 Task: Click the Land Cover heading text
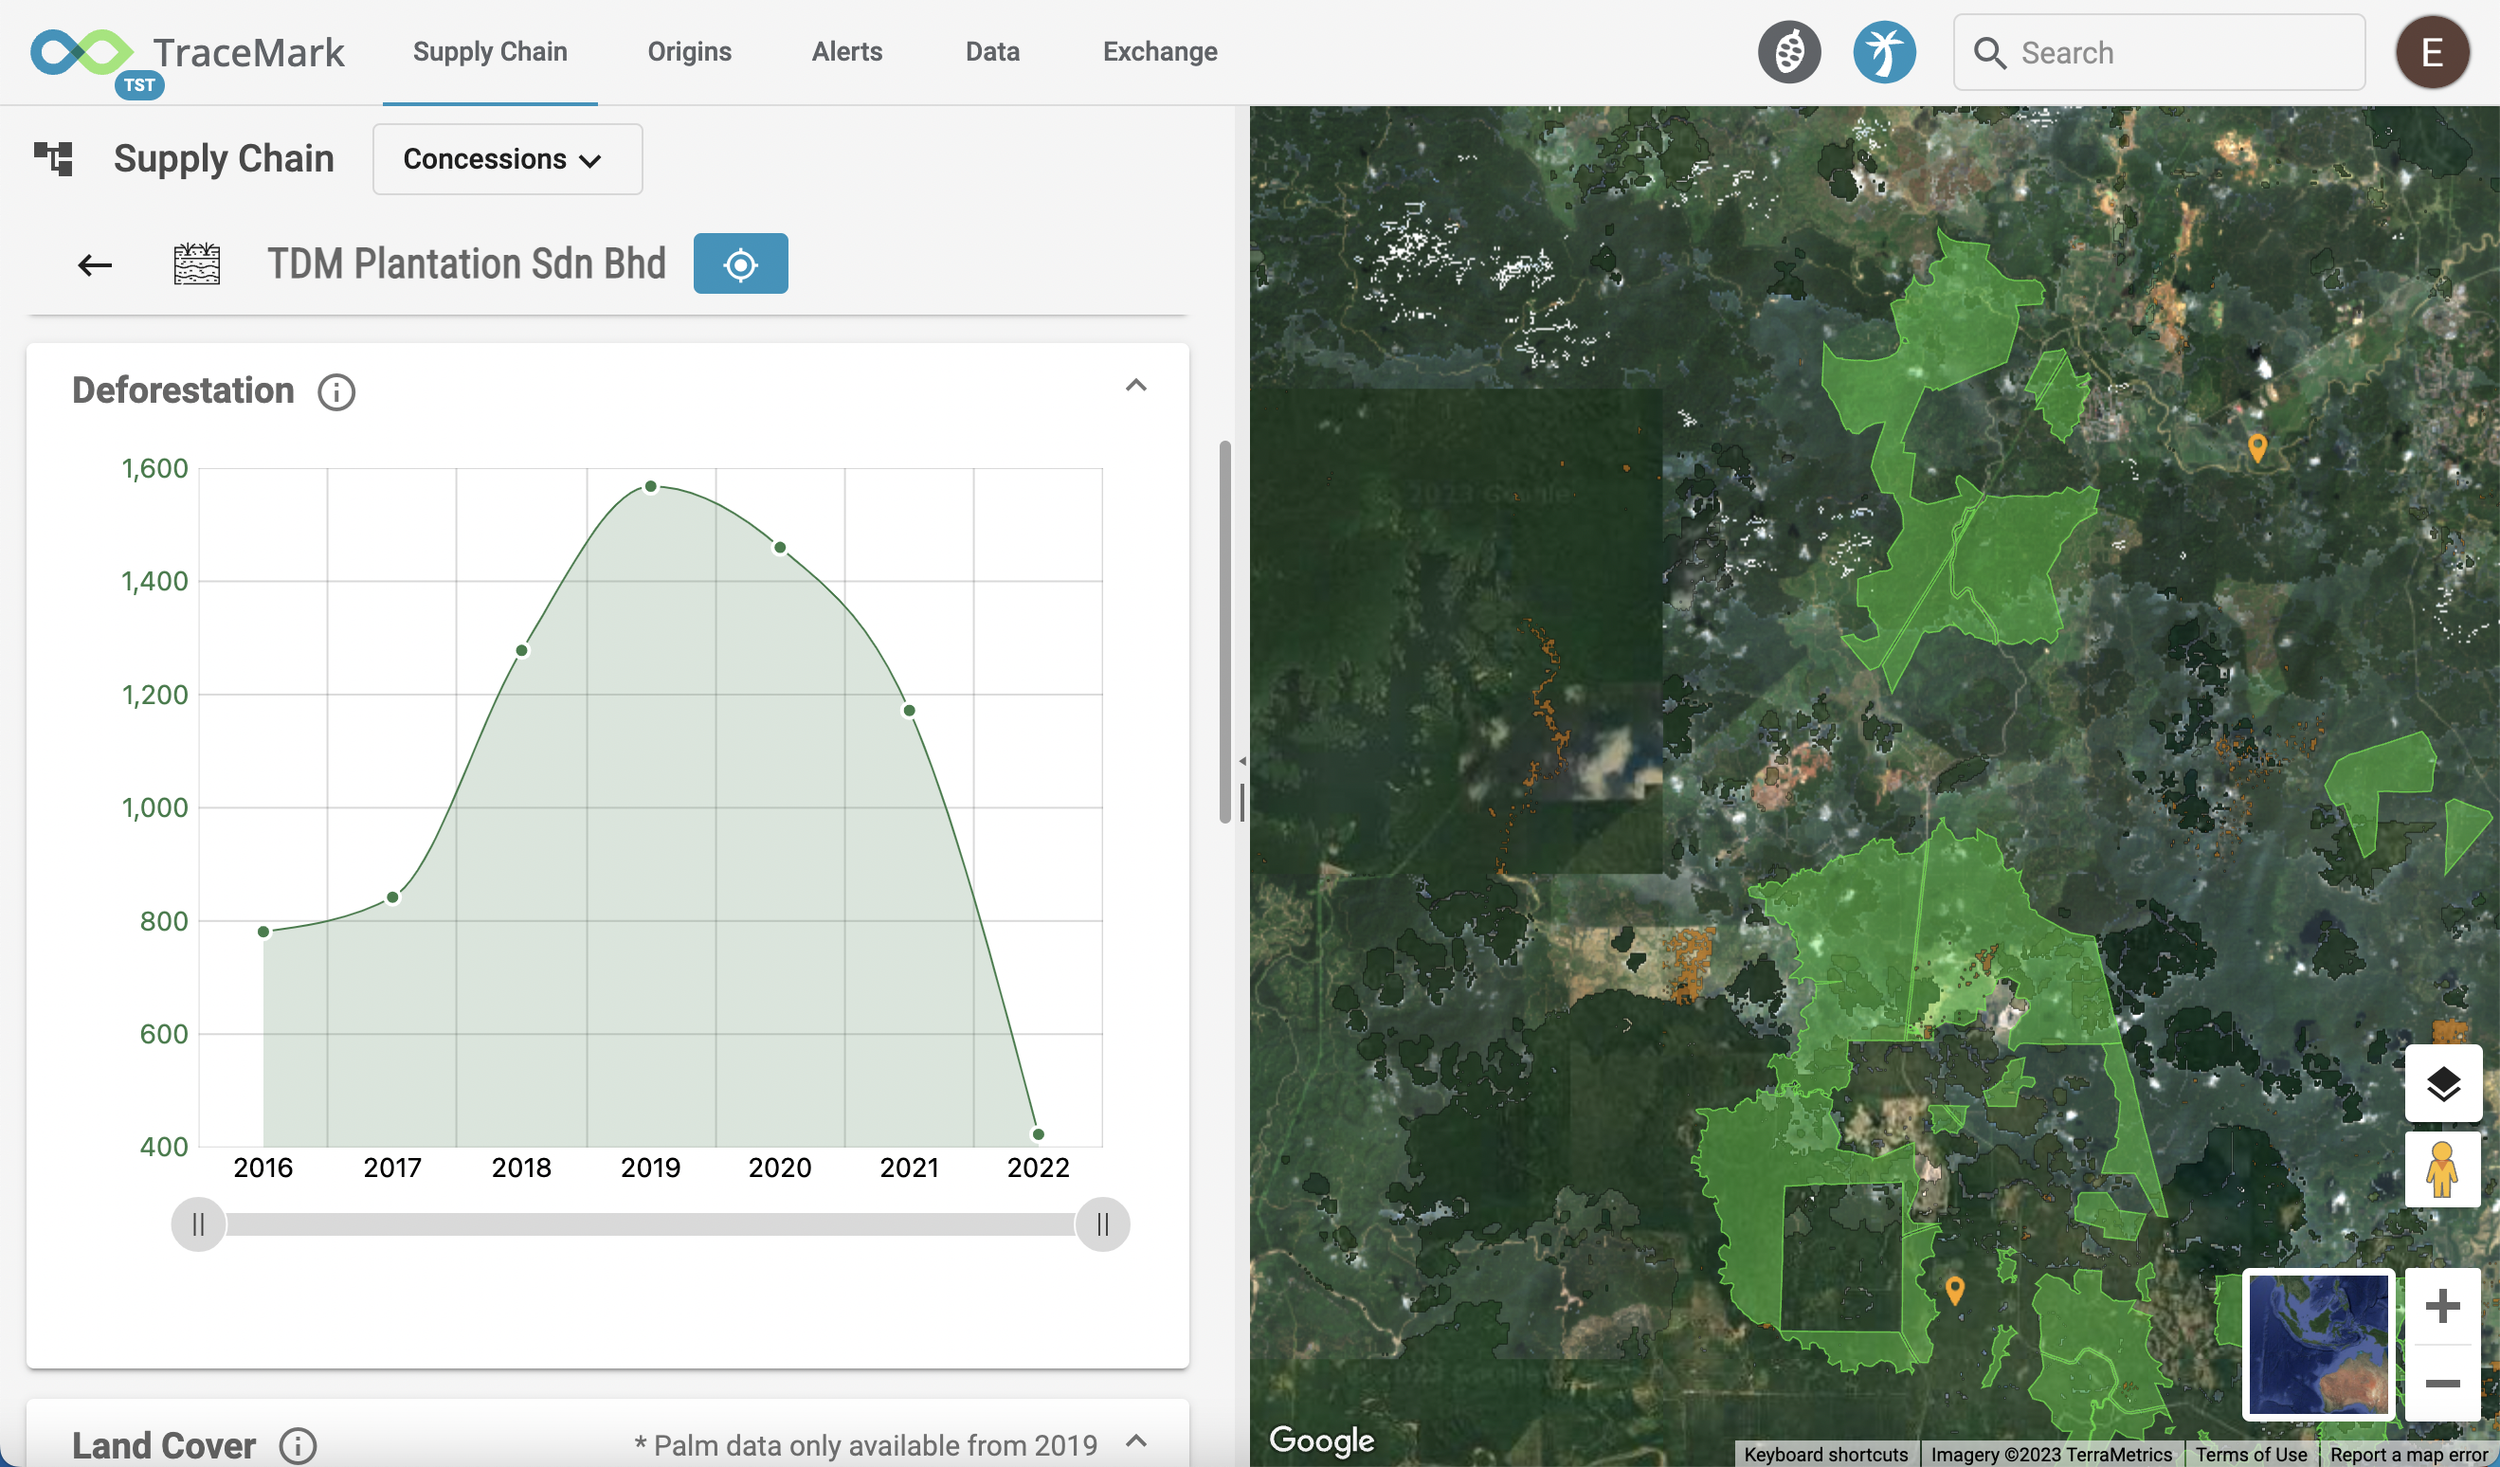click(164, 1445)
